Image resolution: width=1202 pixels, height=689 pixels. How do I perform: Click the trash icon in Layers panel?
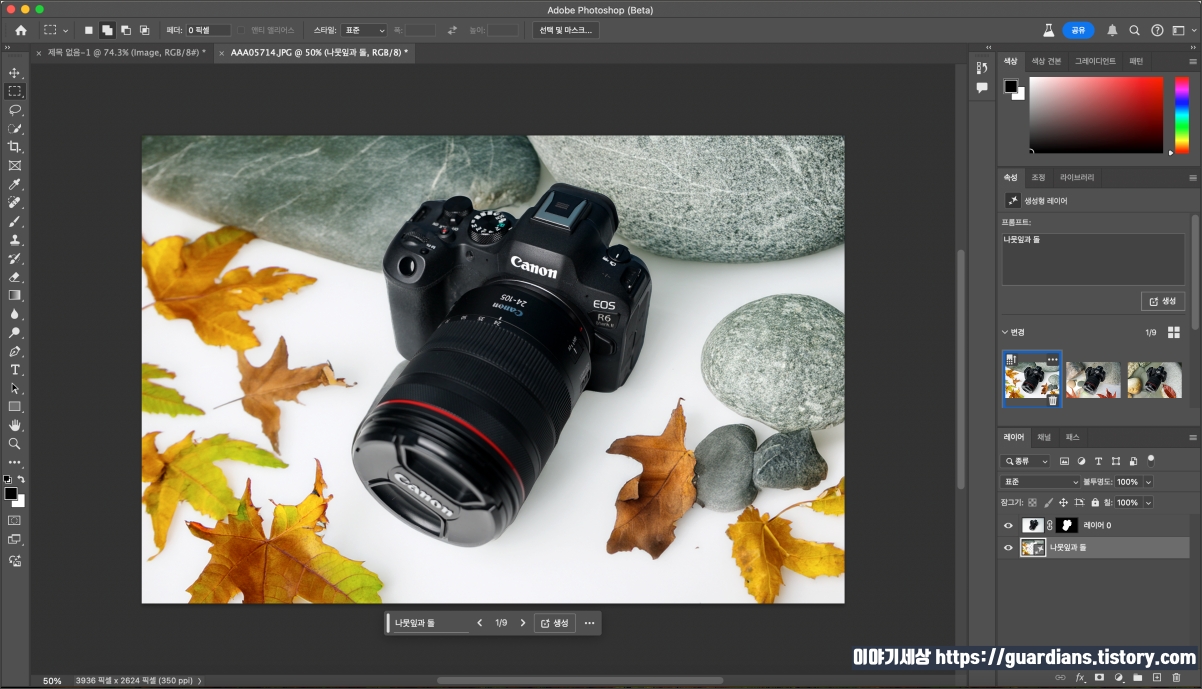(x=1175, y=677)
